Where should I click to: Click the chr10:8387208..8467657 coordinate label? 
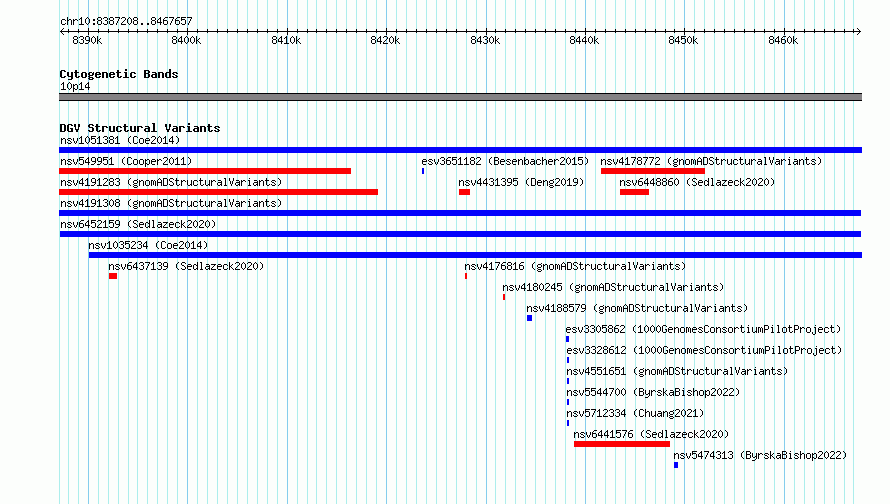click(x=126, y=21)
